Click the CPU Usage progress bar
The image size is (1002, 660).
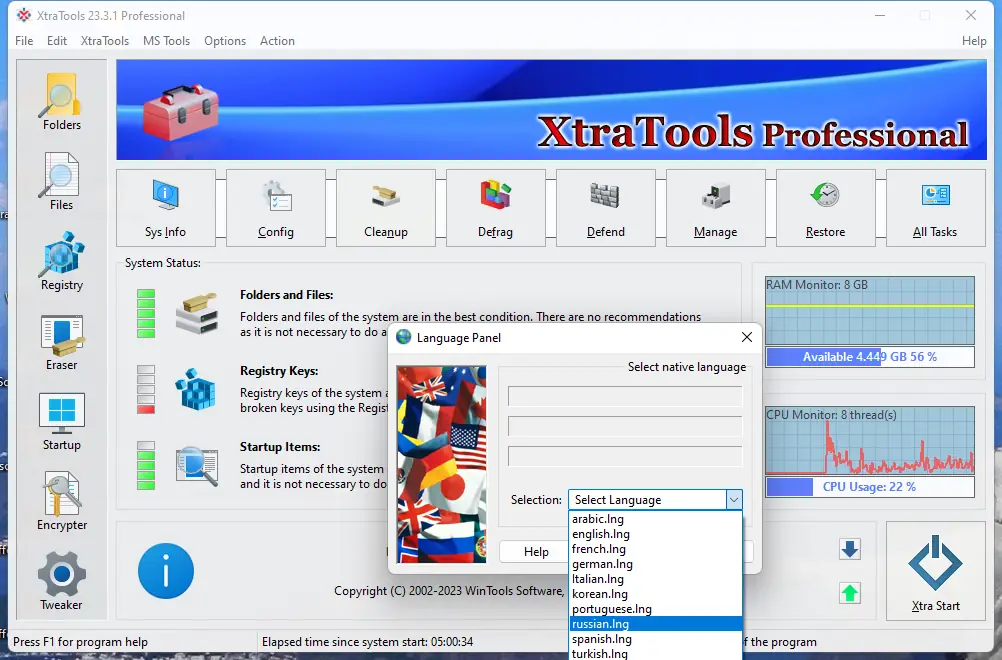click(x=868, y=487)
